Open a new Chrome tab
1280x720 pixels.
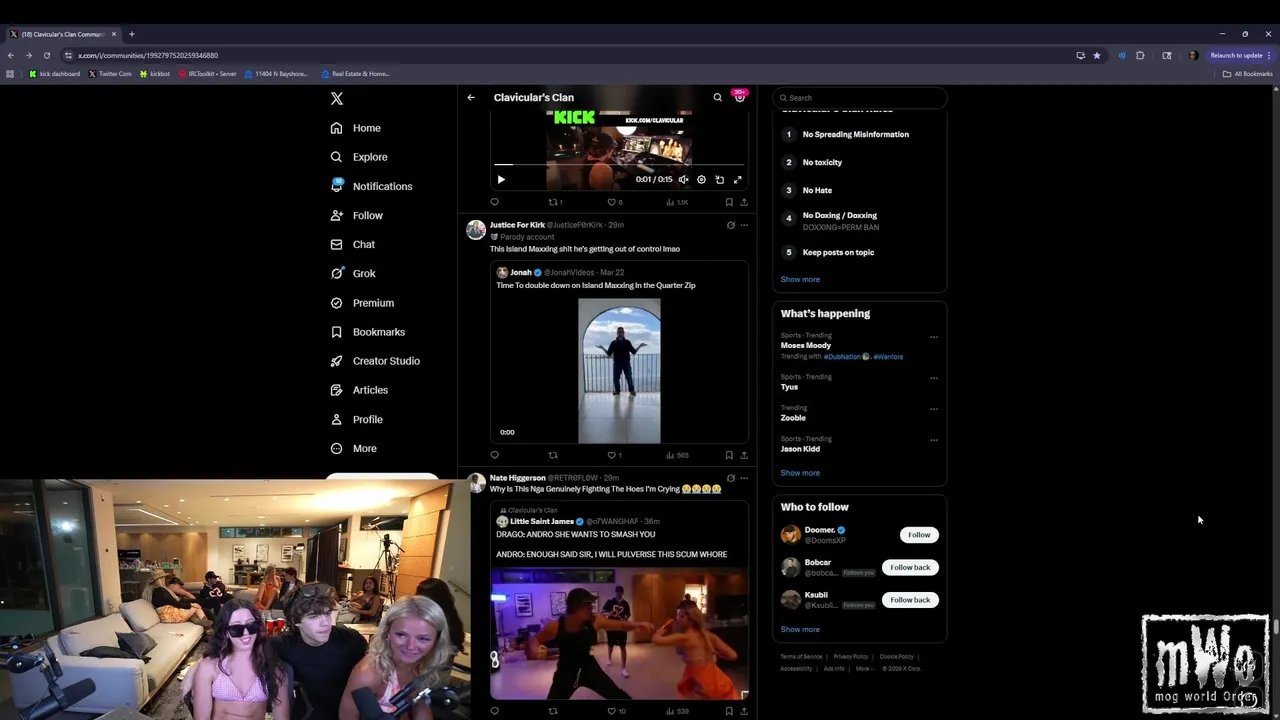tap(131, 34)
